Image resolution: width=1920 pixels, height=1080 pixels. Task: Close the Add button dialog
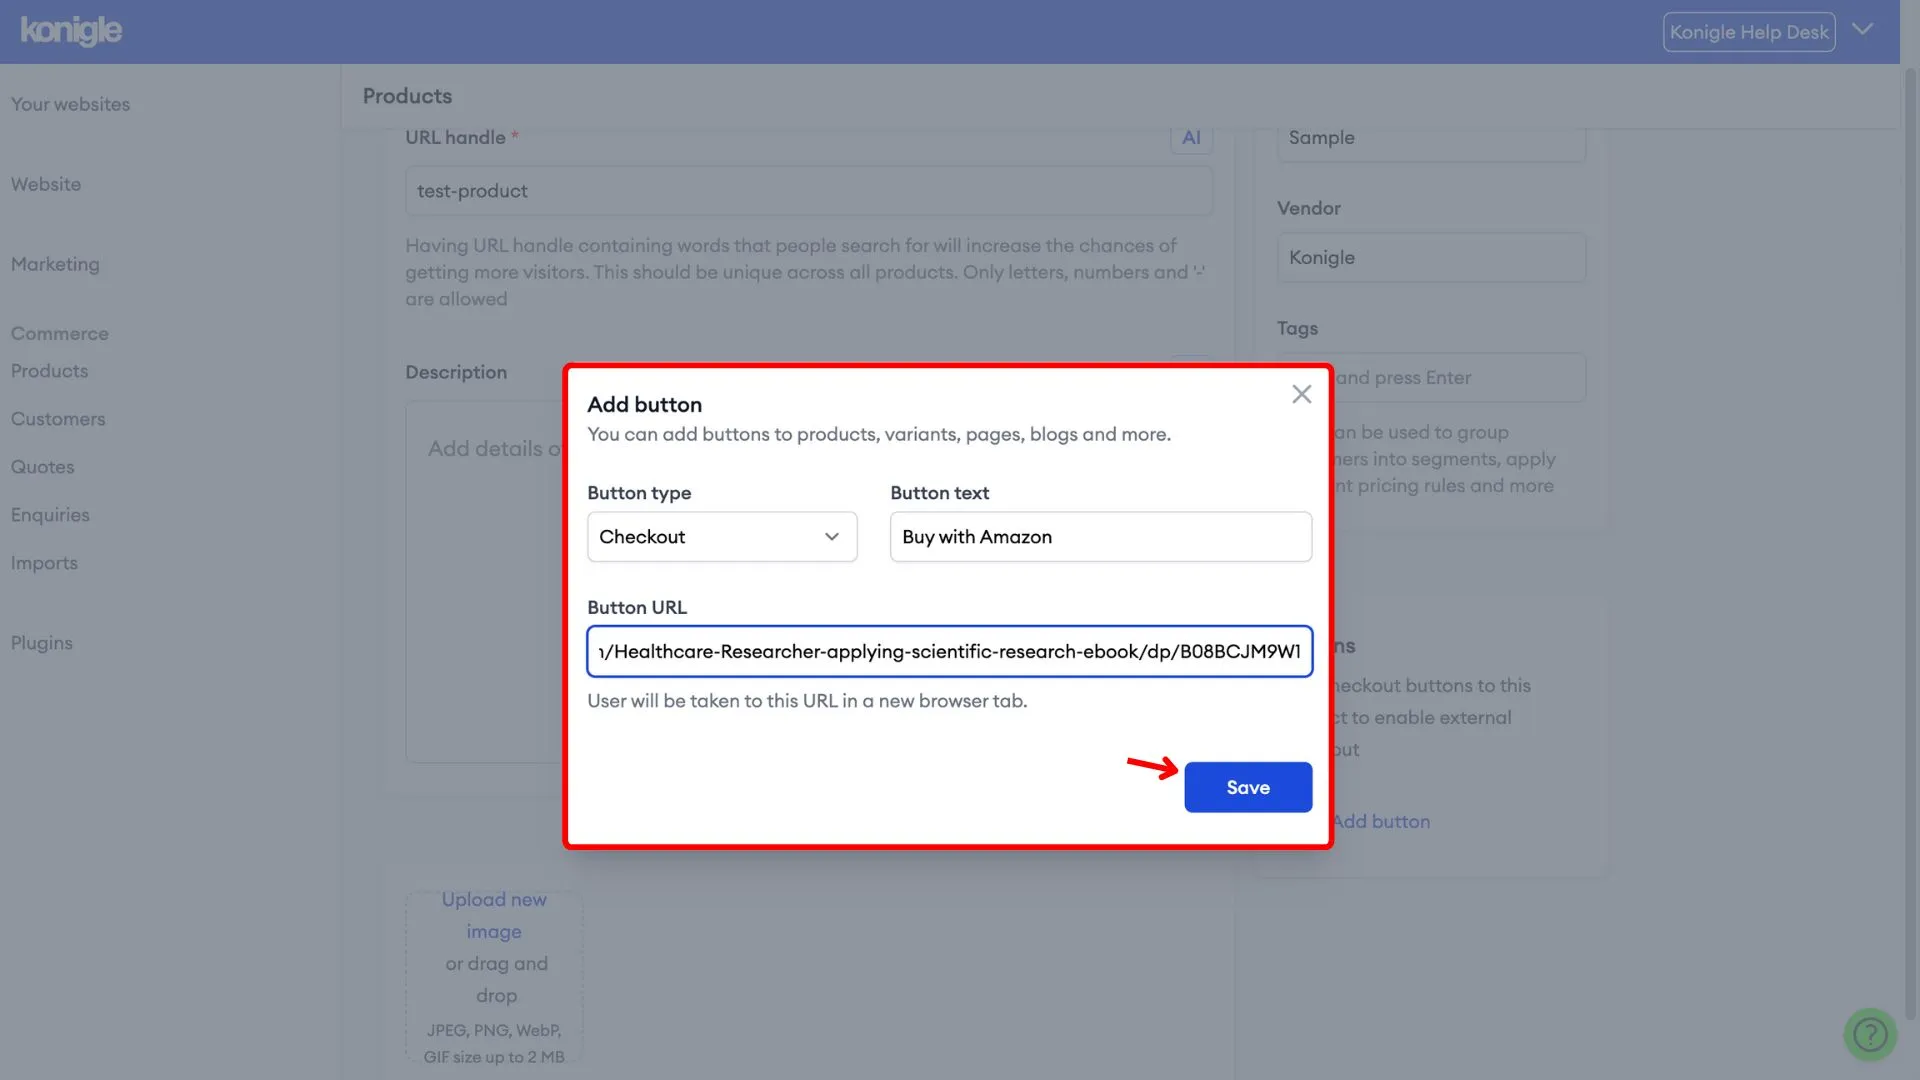click(x=1301, y=394)
